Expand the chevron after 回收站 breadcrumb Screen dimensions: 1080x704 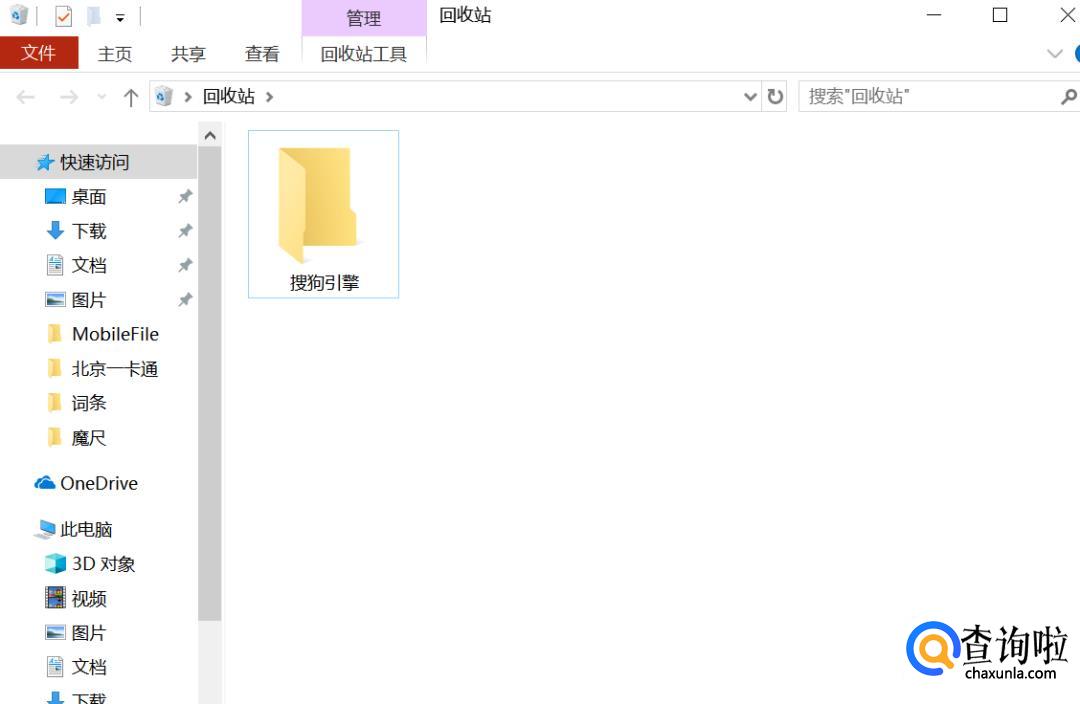click(x=269, y=97)
